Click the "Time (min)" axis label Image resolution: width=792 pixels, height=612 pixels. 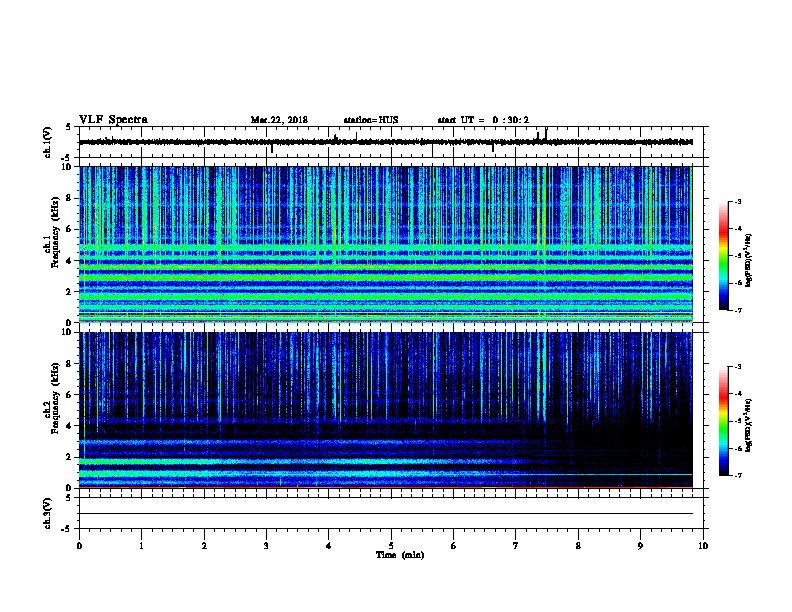(400, 555)
